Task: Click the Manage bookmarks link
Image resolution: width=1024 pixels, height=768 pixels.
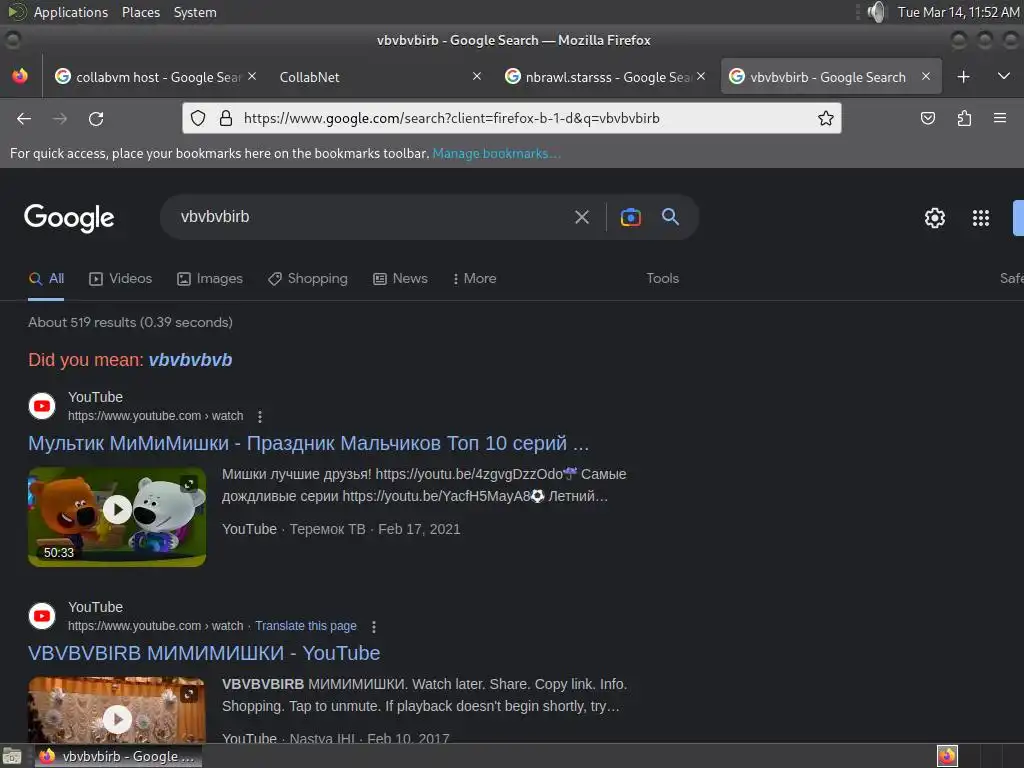Action: (x=496, y=153)
